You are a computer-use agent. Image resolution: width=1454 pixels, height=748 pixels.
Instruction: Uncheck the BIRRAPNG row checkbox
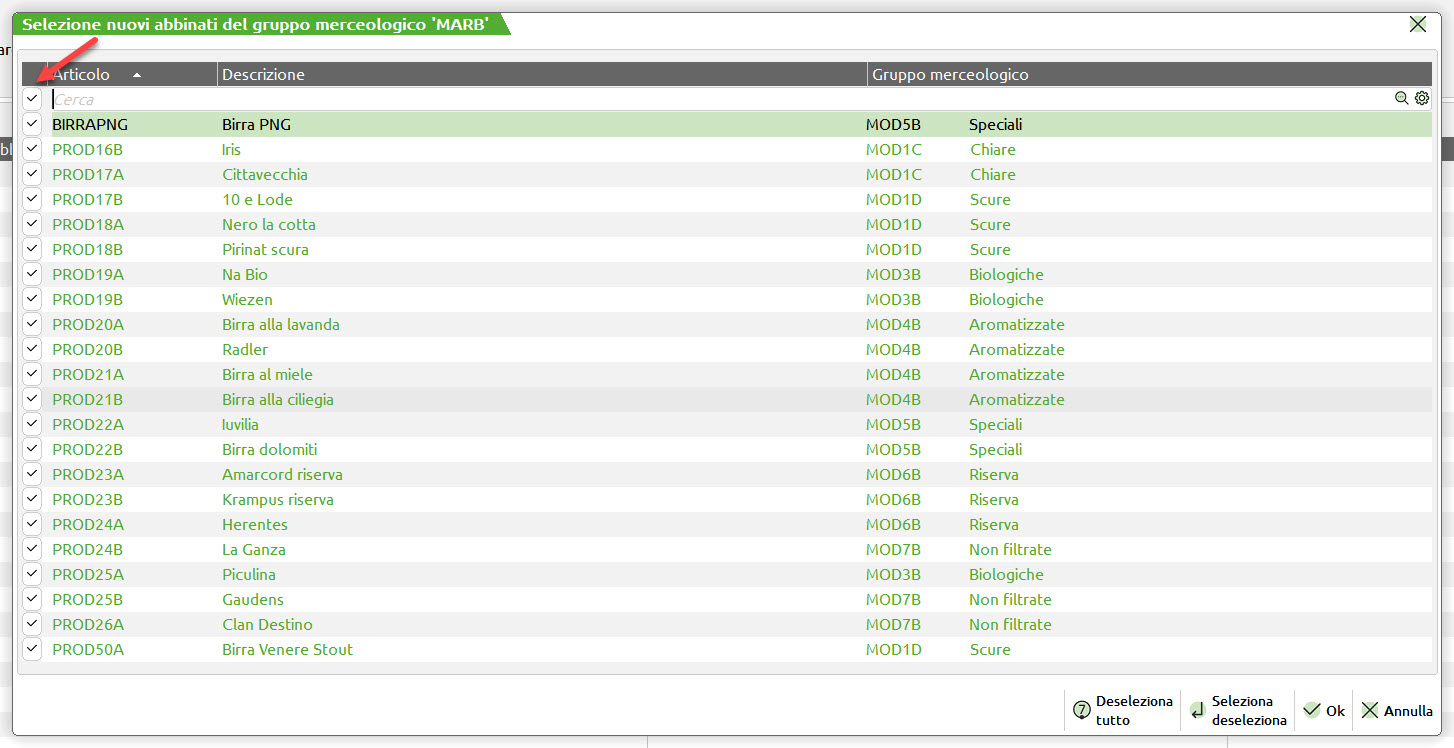tap(32, 124)
